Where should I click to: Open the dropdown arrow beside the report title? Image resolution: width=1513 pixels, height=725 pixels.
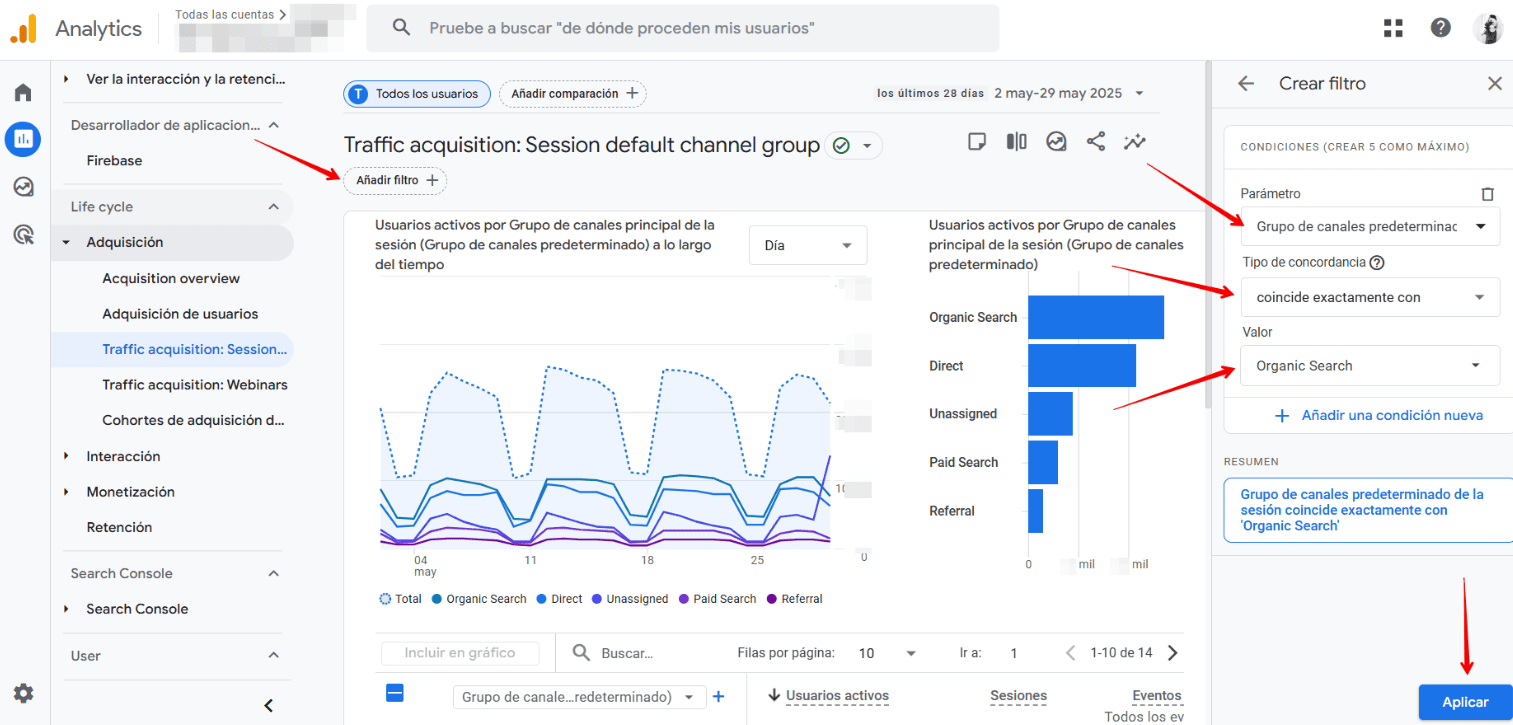coord(867,146)
